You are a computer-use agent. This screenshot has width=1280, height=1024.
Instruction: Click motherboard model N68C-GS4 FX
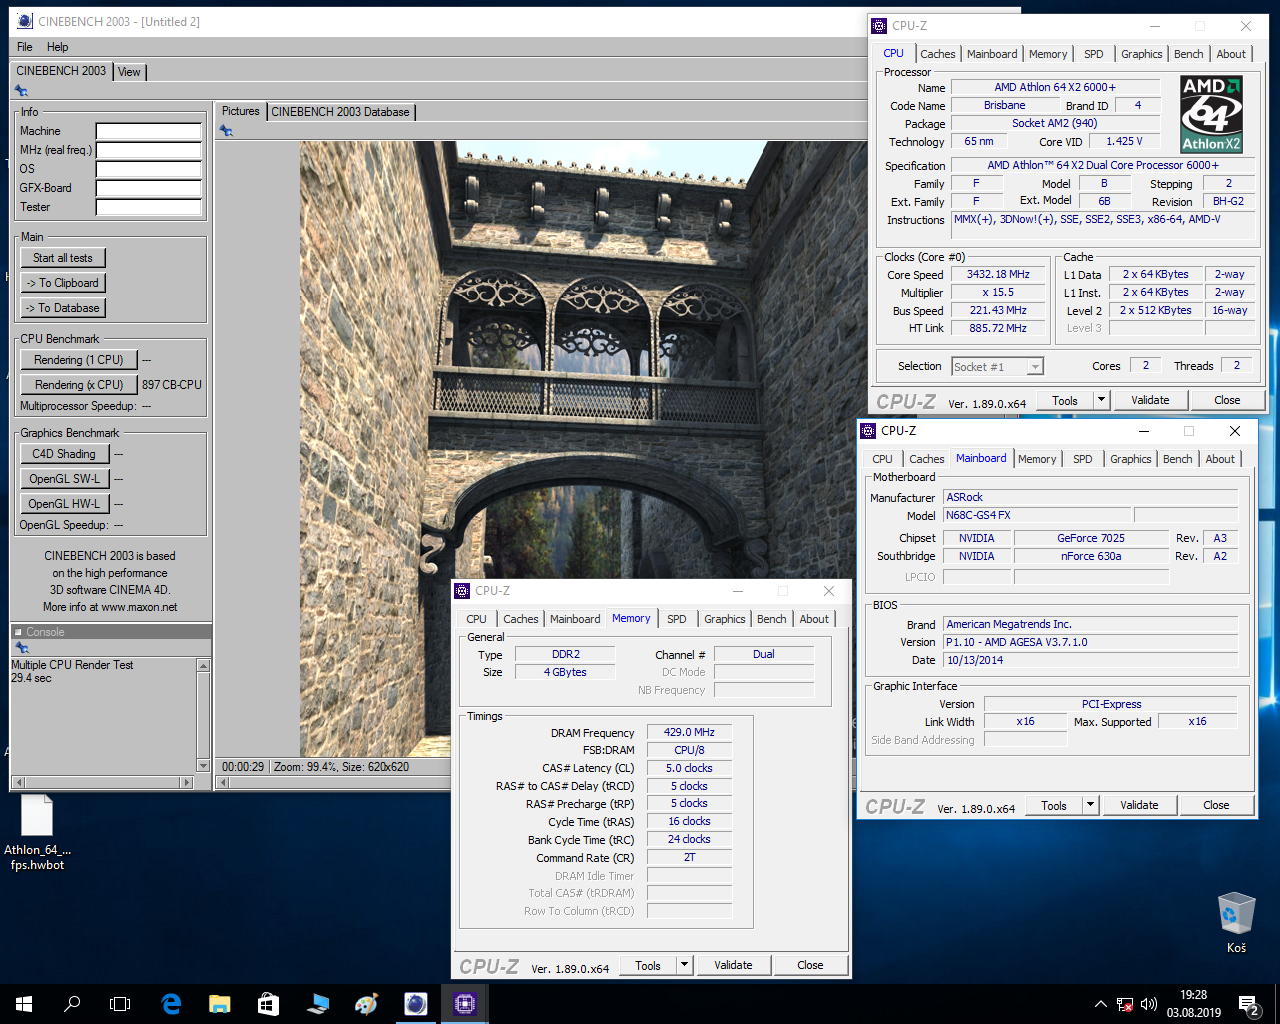click(1037, 515)
